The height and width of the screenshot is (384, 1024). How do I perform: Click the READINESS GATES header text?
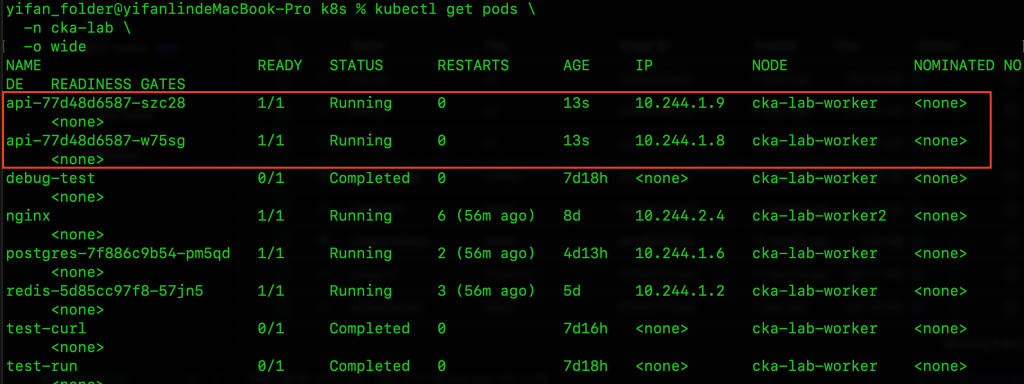click(x=118, y=84)
